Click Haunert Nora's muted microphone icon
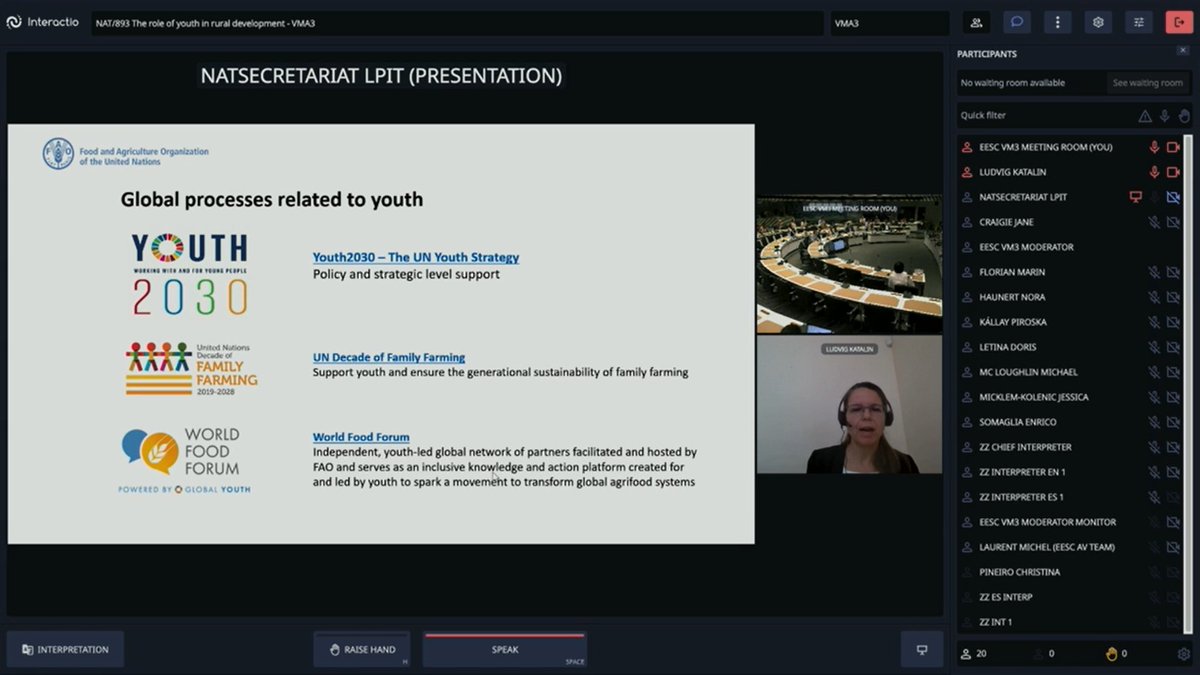The width and height of the screenshot is (1200, 675). pos(1154,297)
